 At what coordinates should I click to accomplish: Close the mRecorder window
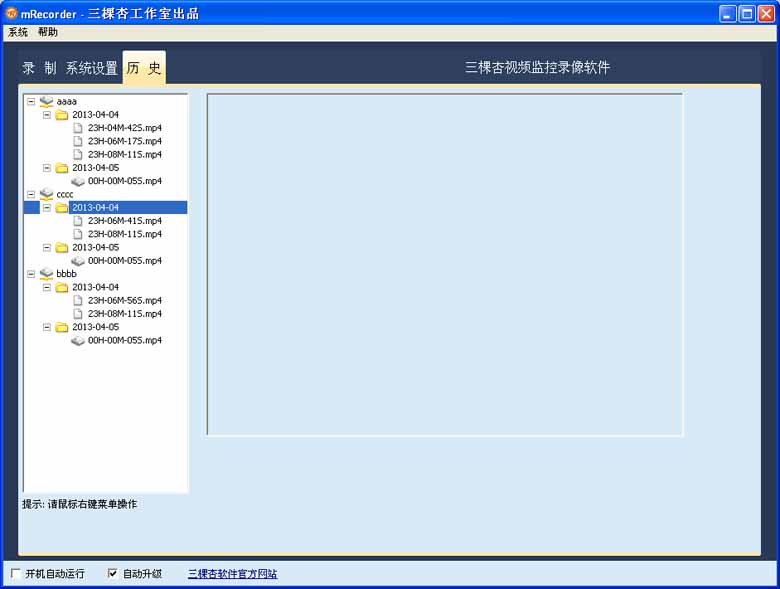(x=766, y=13)
